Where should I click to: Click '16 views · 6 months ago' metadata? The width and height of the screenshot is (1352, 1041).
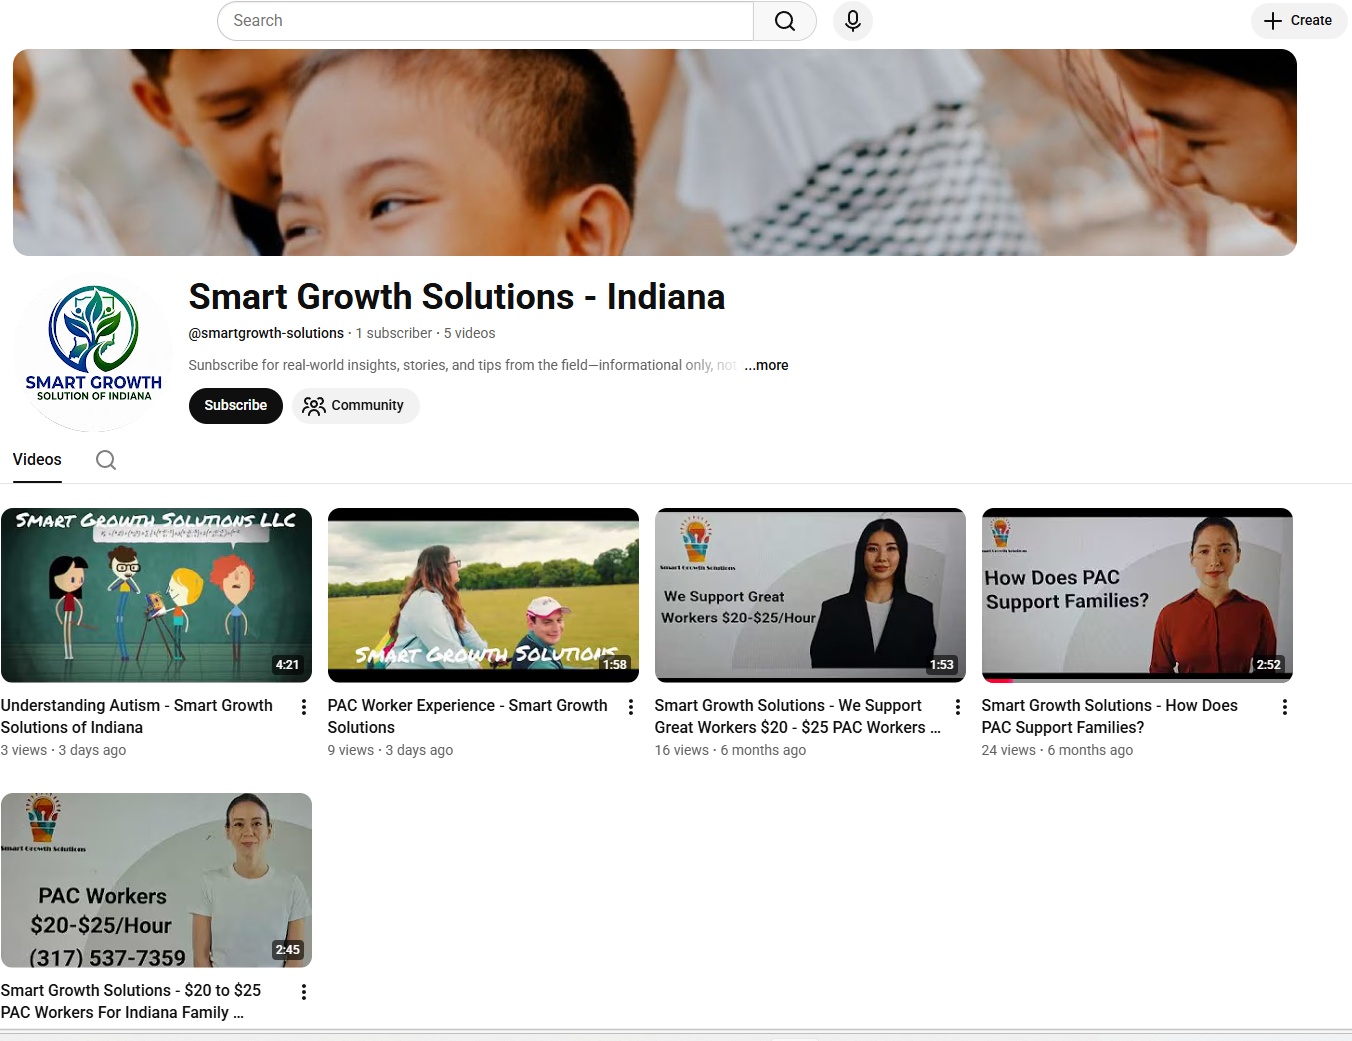click(730, 750)
